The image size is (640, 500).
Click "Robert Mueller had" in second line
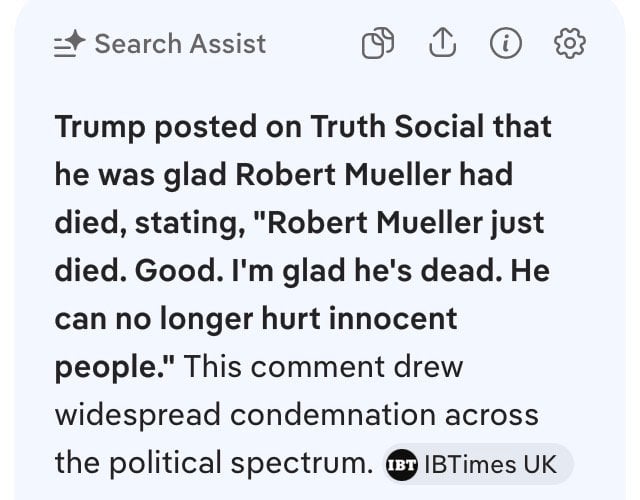(x=374, y=175)
